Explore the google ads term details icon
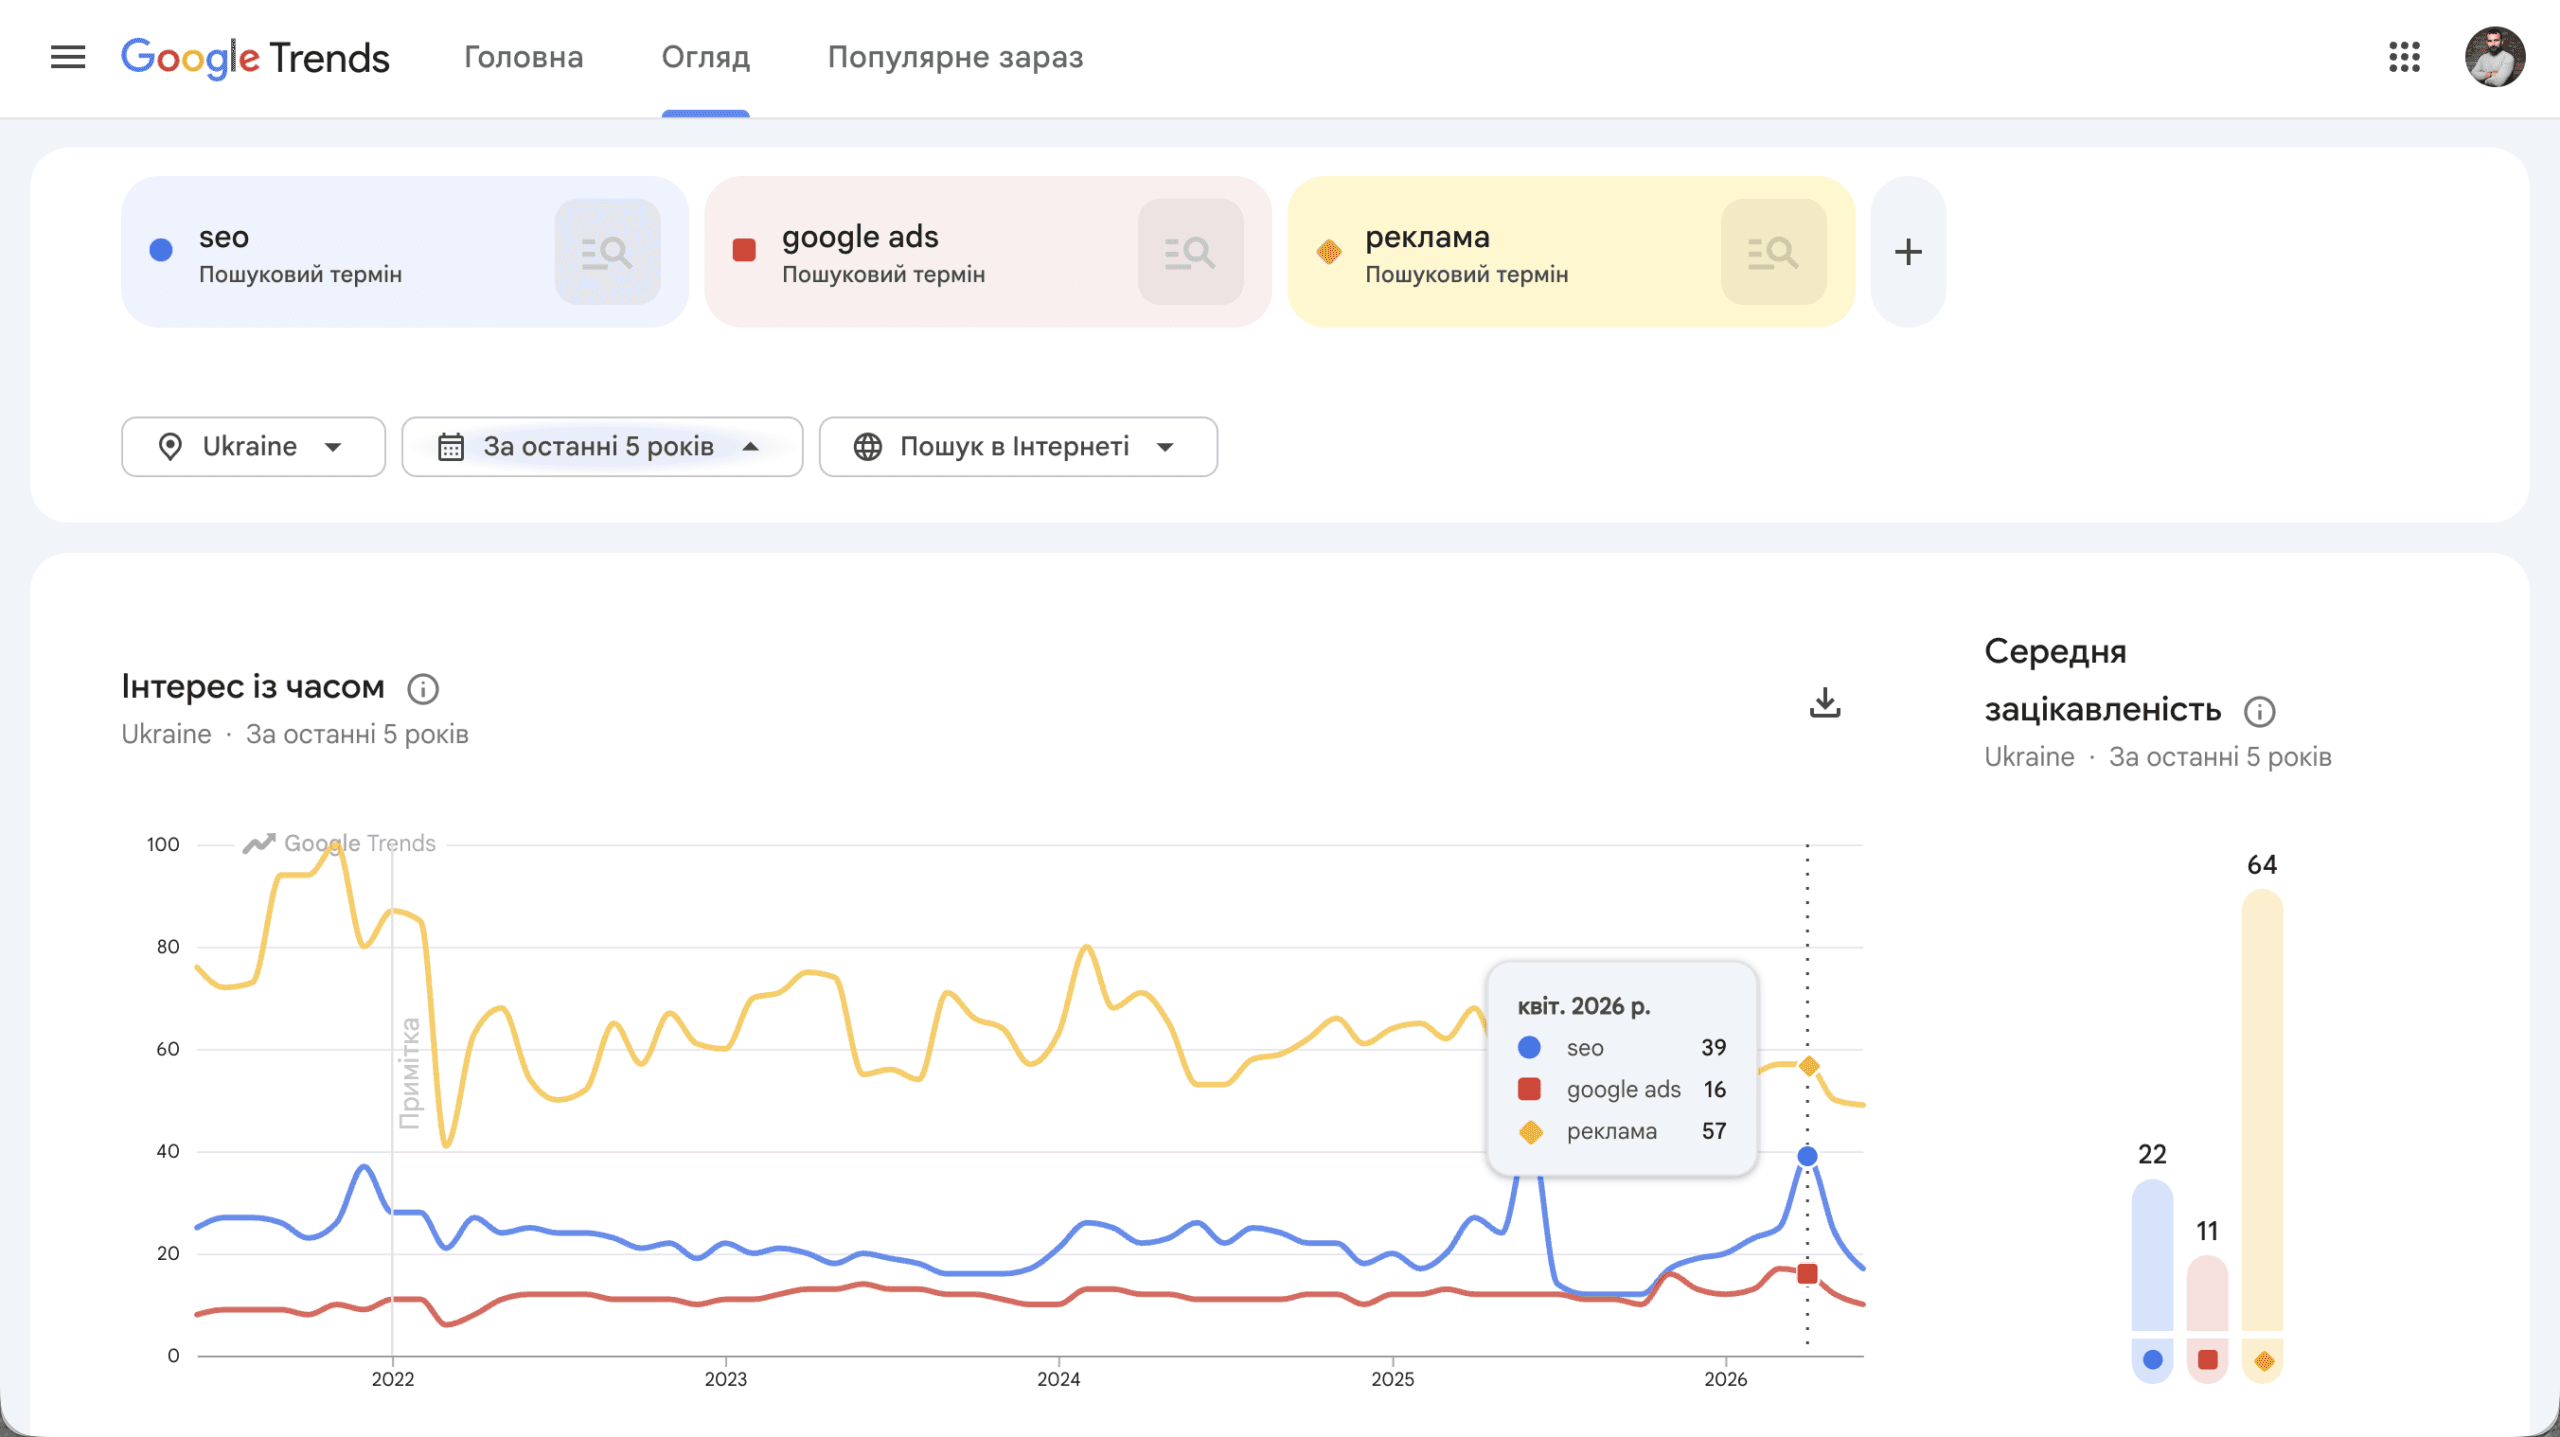The height and width of the screenshot is (1437, 2560). (1190, 252)
